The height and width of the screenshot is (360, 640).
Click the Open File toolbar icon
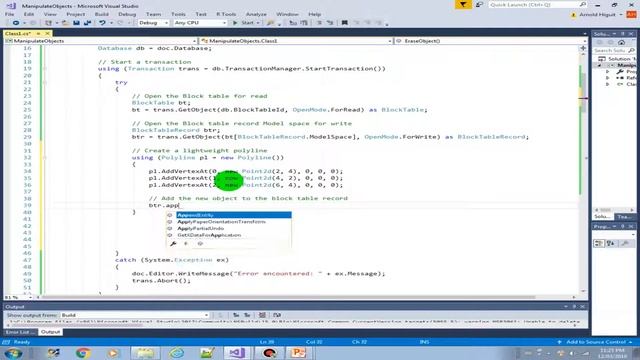click(x=65, y=23)
